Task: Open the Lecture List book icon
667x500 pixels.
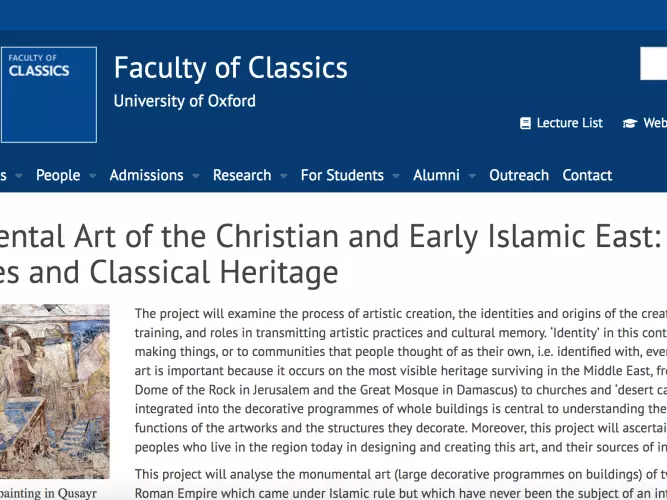Action: [x=525, y=123]
